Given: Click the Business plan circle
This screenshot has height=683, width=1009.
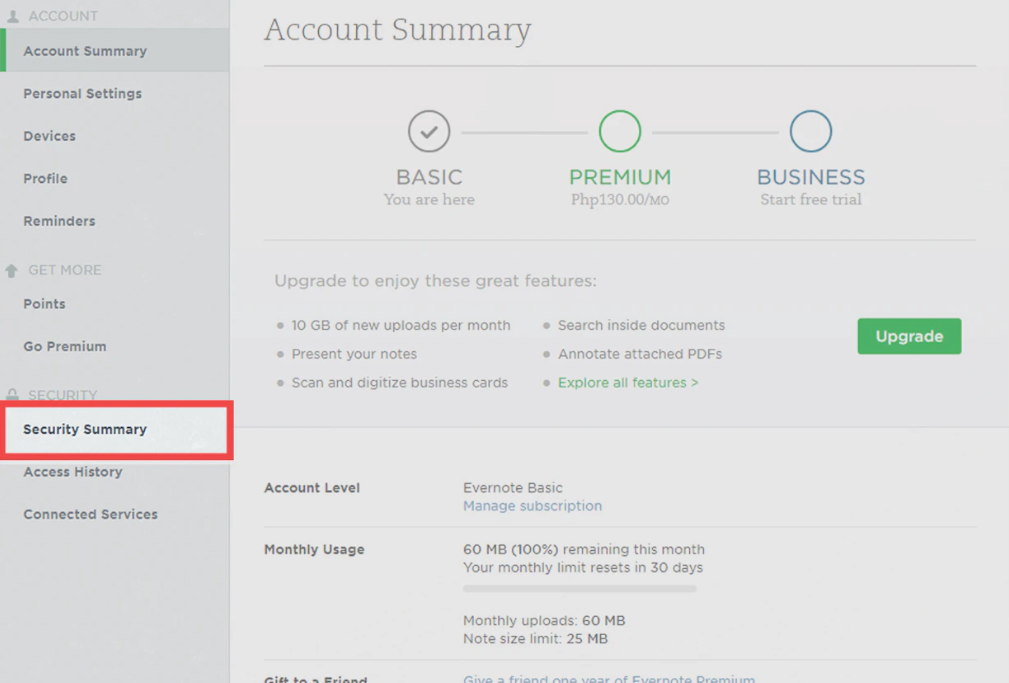Looking at the screenshot, I should point(811,131).
